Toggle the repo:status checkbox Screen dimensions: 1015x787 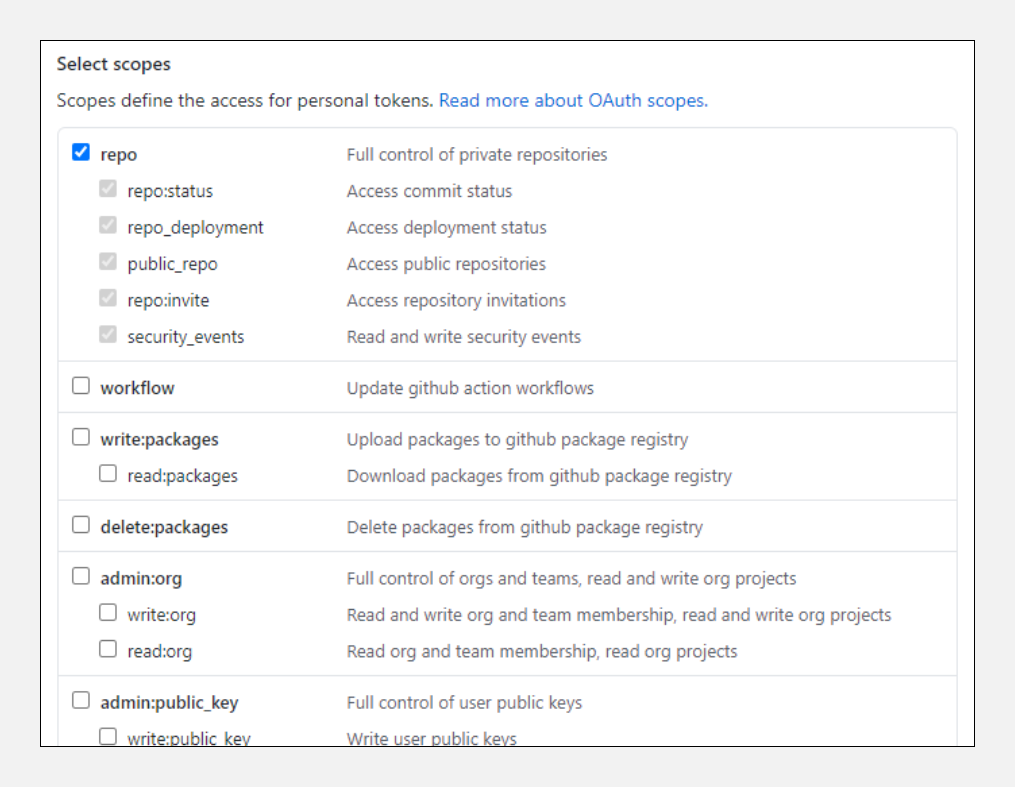pos(108,189)
